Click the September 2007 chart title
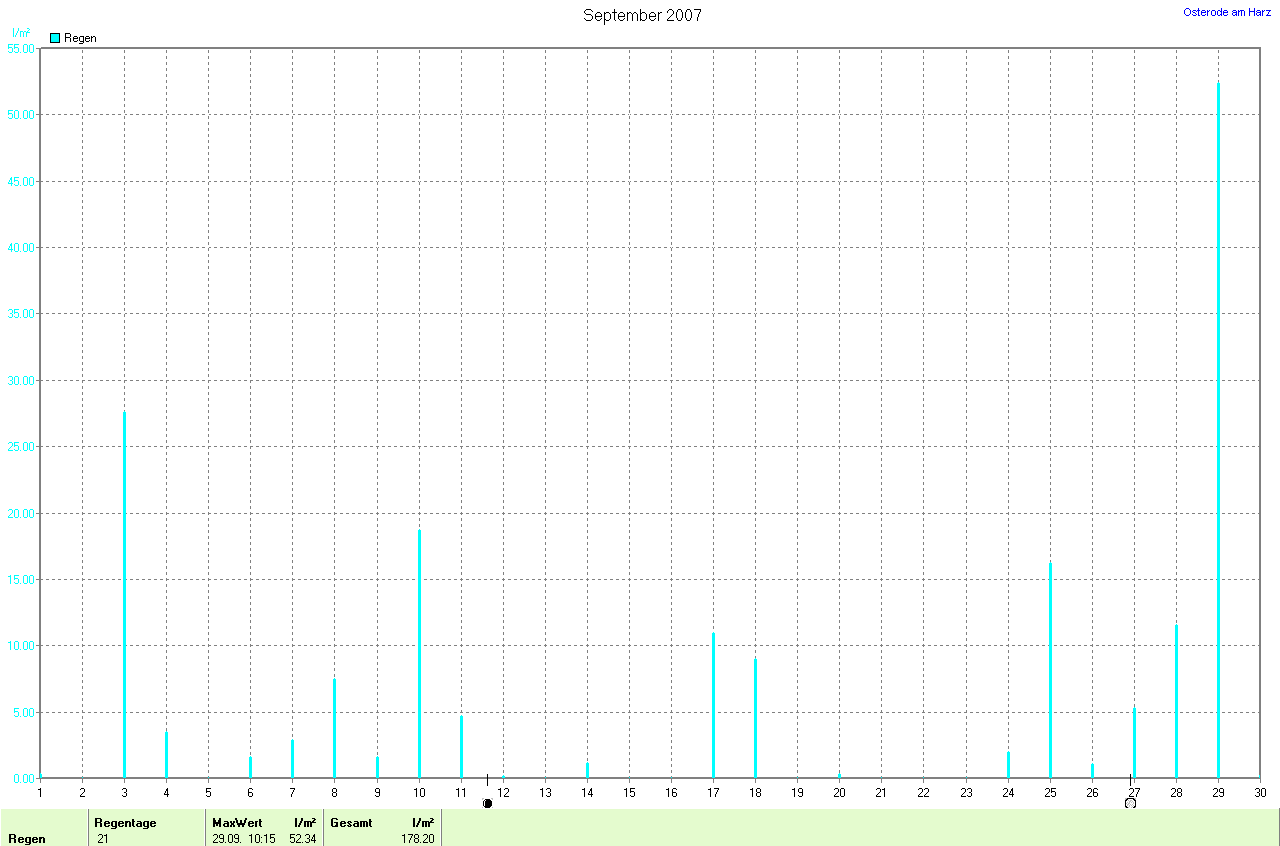1280x846 pixels. (642, 15)
